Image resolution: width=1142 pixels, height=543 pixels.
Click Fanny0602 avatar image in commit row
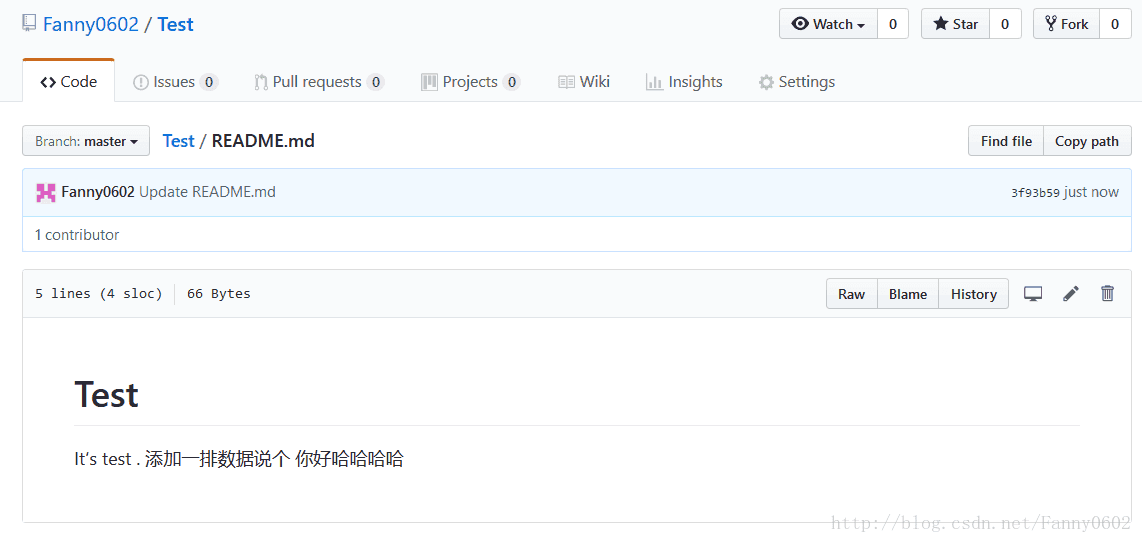(46, 193)
